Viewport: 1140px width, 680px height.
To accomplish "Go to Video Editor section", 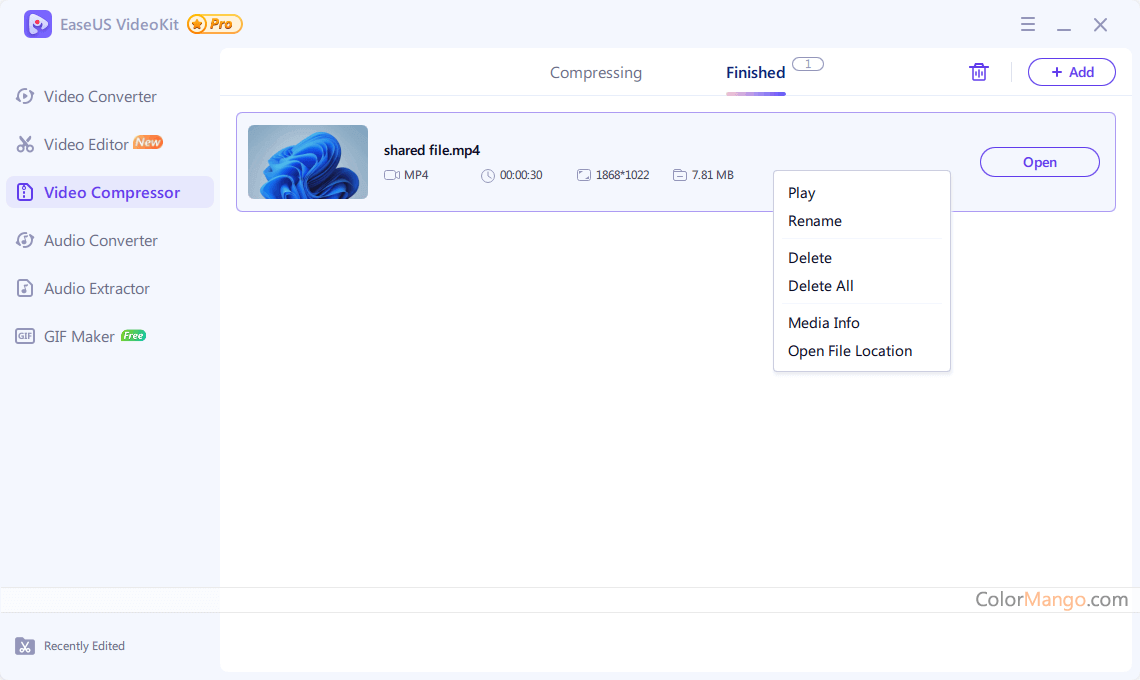I will point(110,144).
